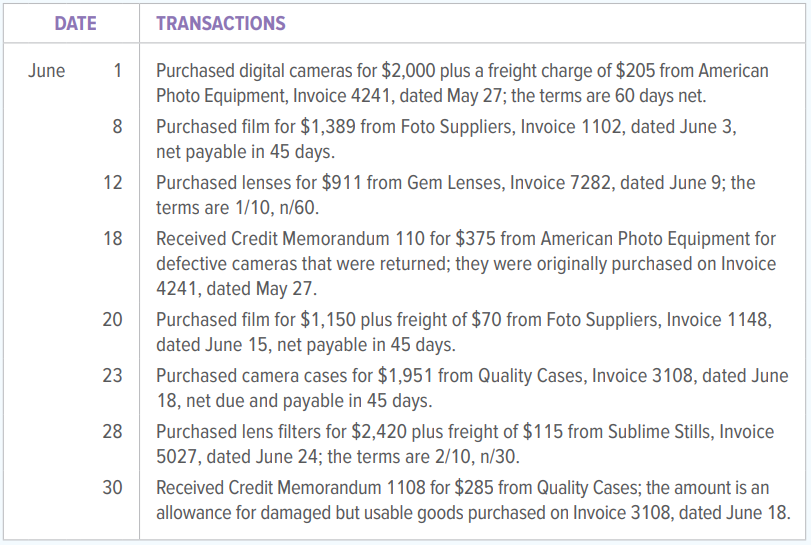Click the Credit Memorandum 110 entry
811x545 pixels.
click(x=466, y=264)
